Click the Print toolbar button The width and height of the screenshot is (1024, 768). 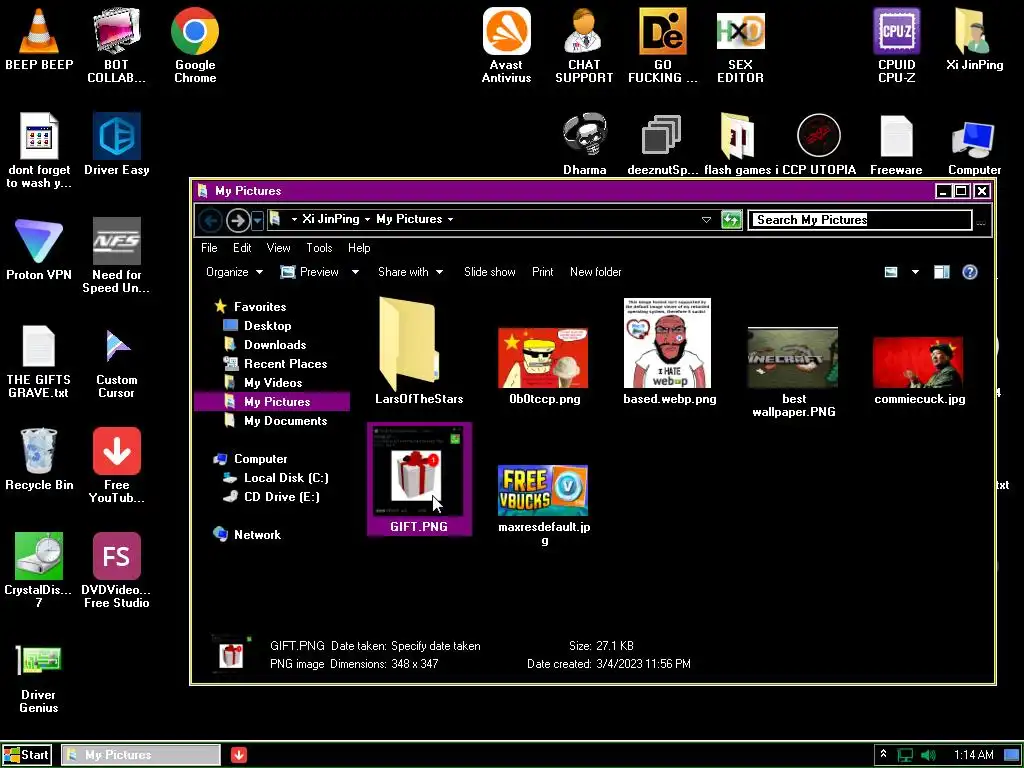click(542, 272)
